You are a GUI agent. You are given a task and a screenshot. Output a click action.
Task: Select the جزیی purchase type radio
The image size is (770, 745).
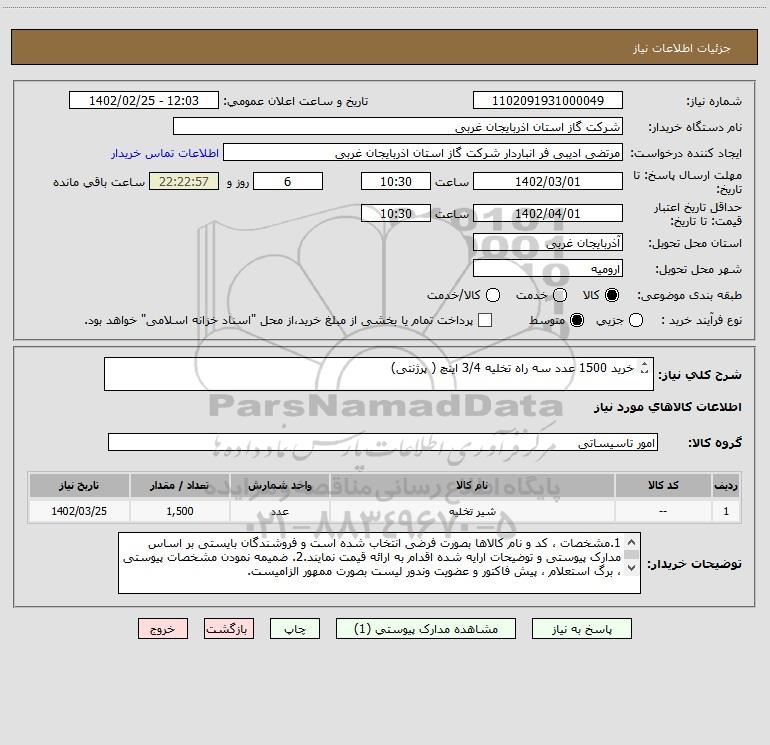coord(635,320)
